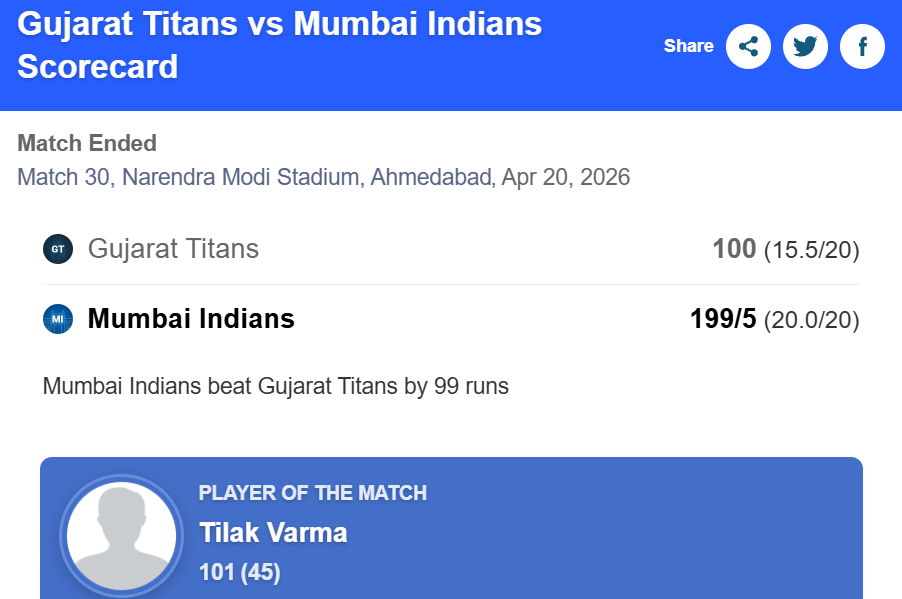Share the scorecard on Twitter
Screen dimensions: 902x599
coord(805,46)
